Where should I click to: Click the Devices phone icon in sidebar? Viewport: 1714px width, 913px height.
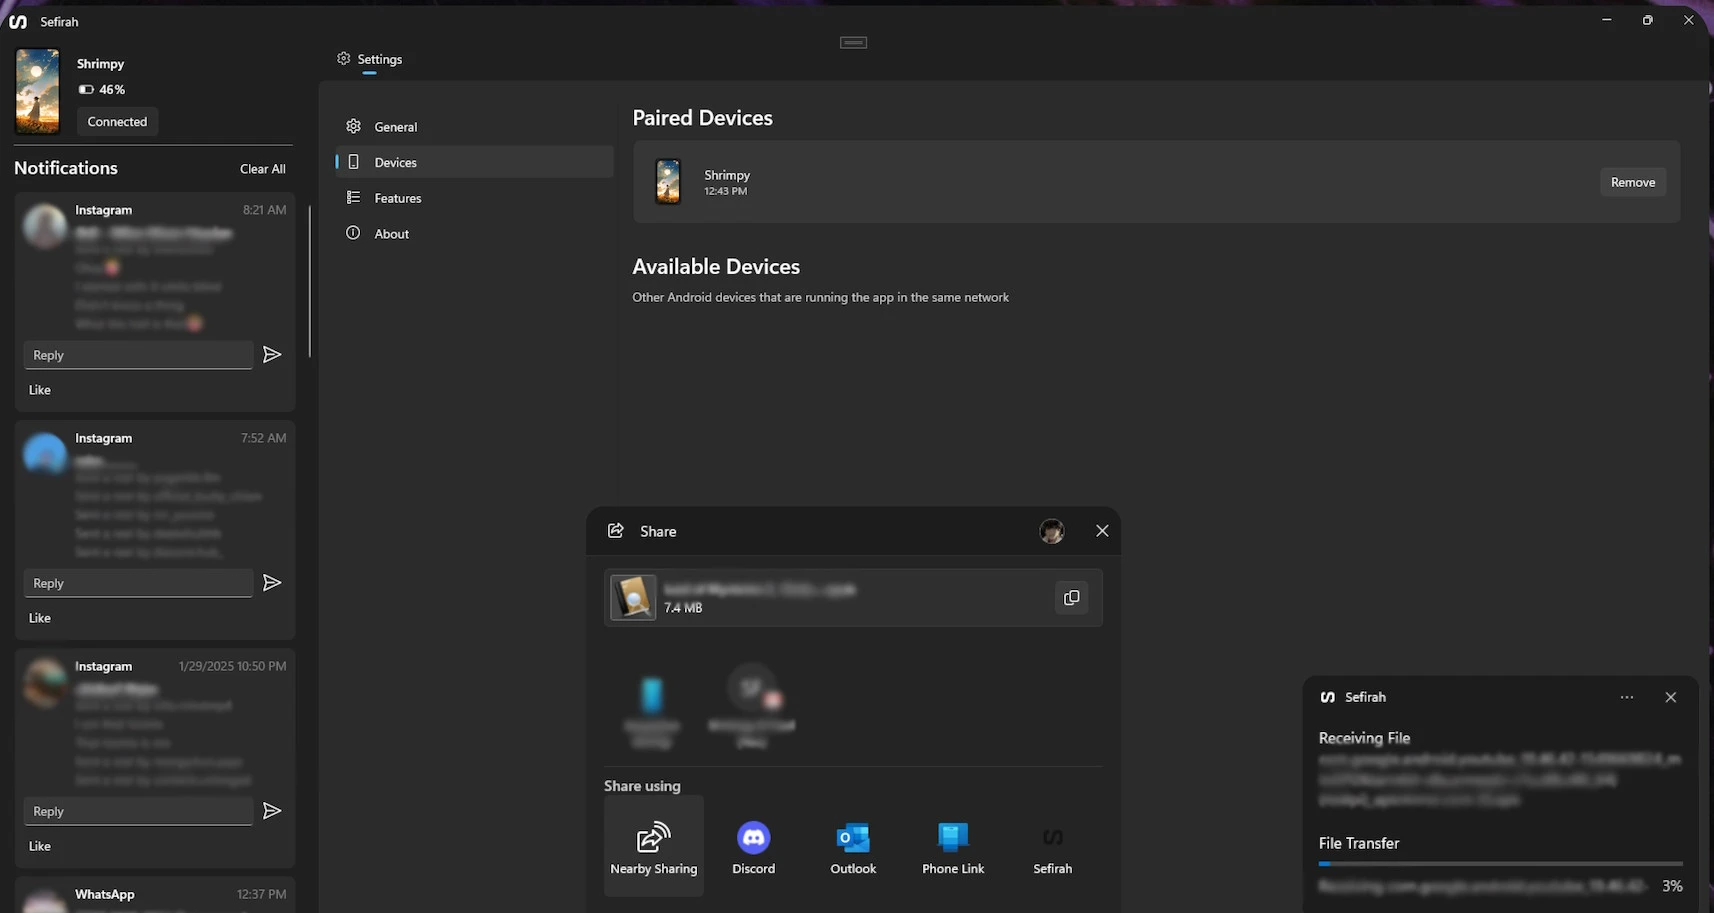(x=353, y=162)
